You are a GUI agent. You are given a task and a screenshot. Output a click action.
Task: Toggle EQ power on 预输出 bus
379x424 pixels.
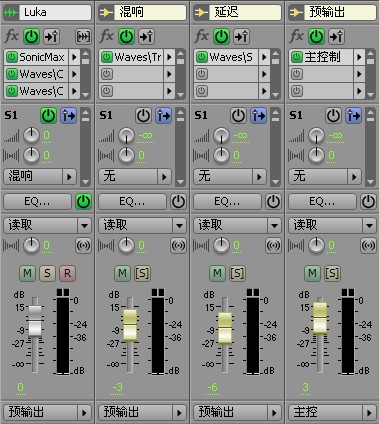click(x=368, y=202)
